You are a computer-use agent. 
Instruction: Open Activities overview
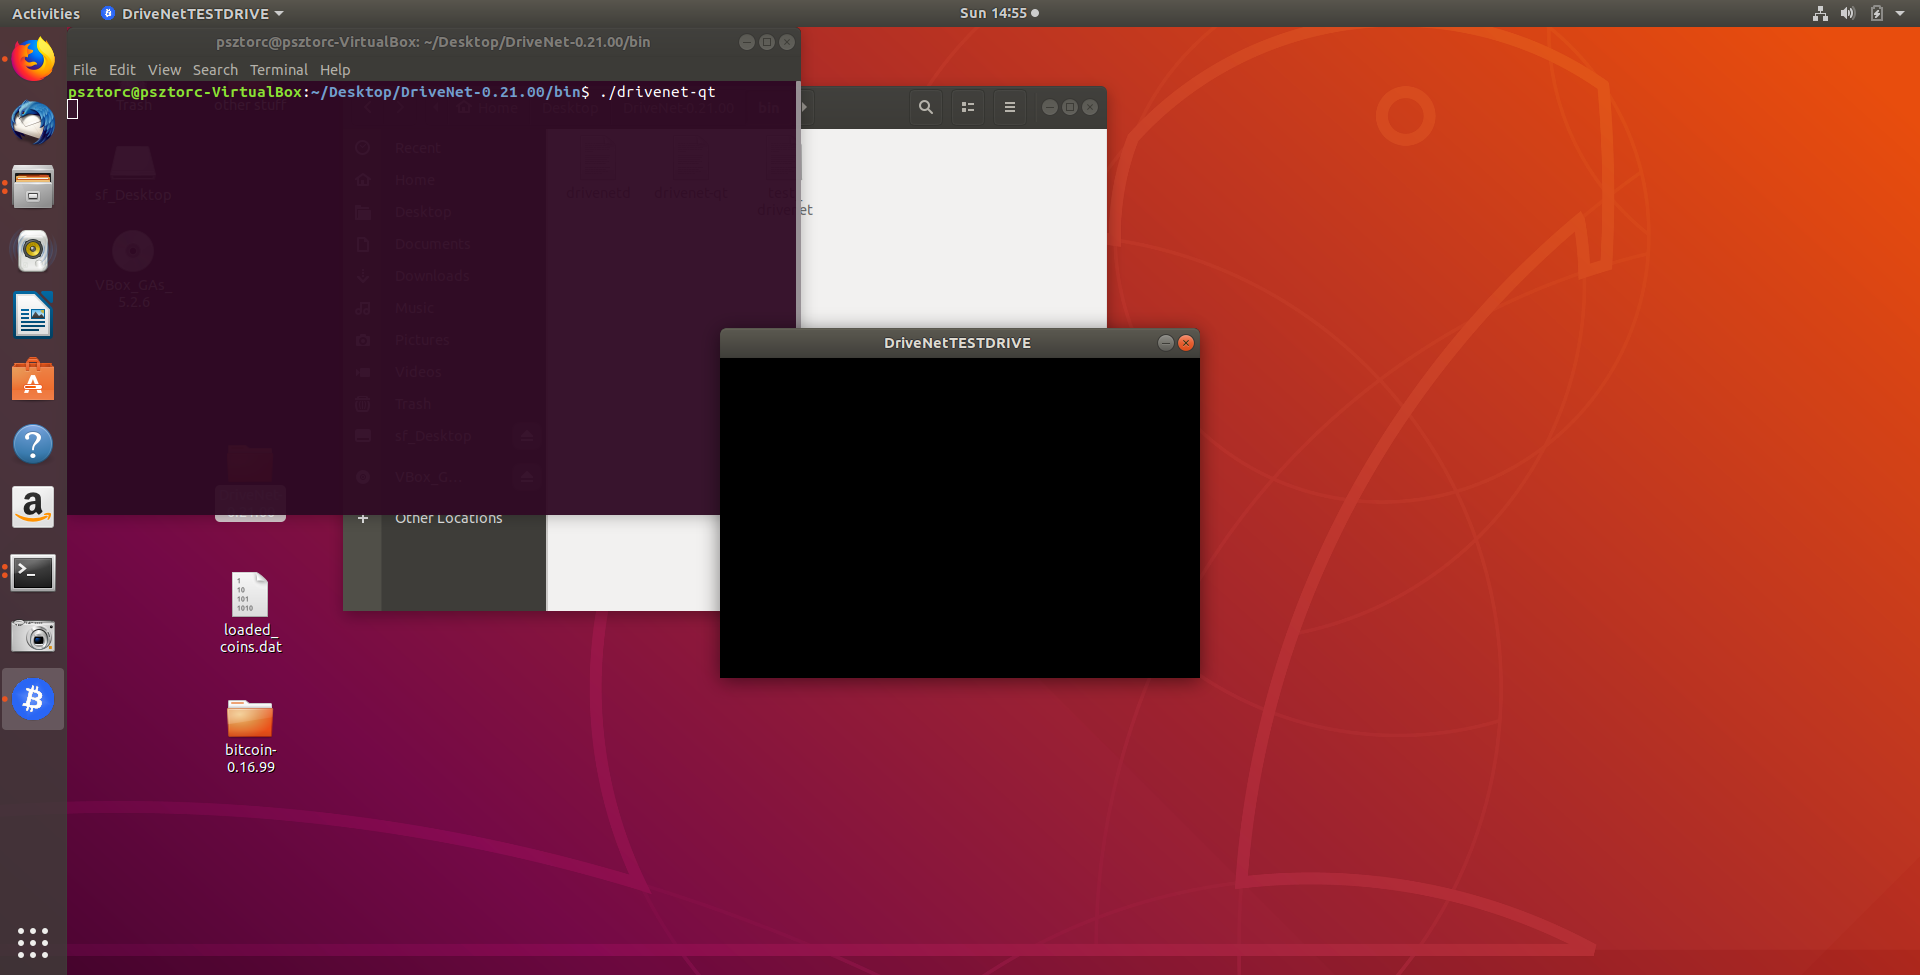[46, 13]
